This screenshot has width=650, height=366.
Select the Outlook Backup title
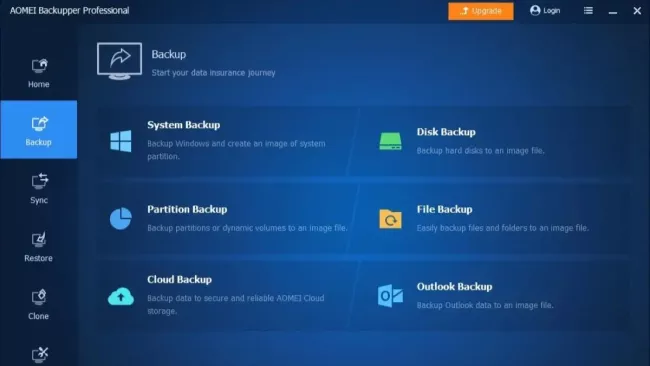pos(454,286)
